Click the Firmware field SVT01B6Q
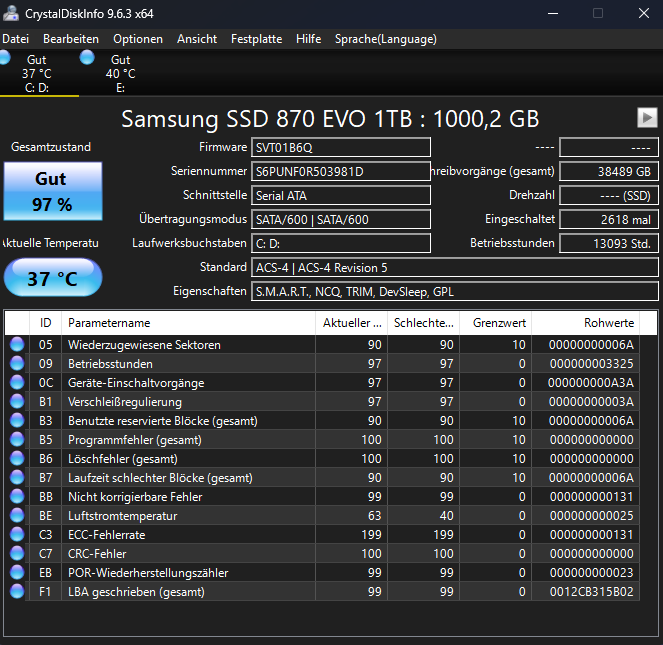The width and height of the screenshot is (663, 645). pyautogui.click(x=341, y=148)
